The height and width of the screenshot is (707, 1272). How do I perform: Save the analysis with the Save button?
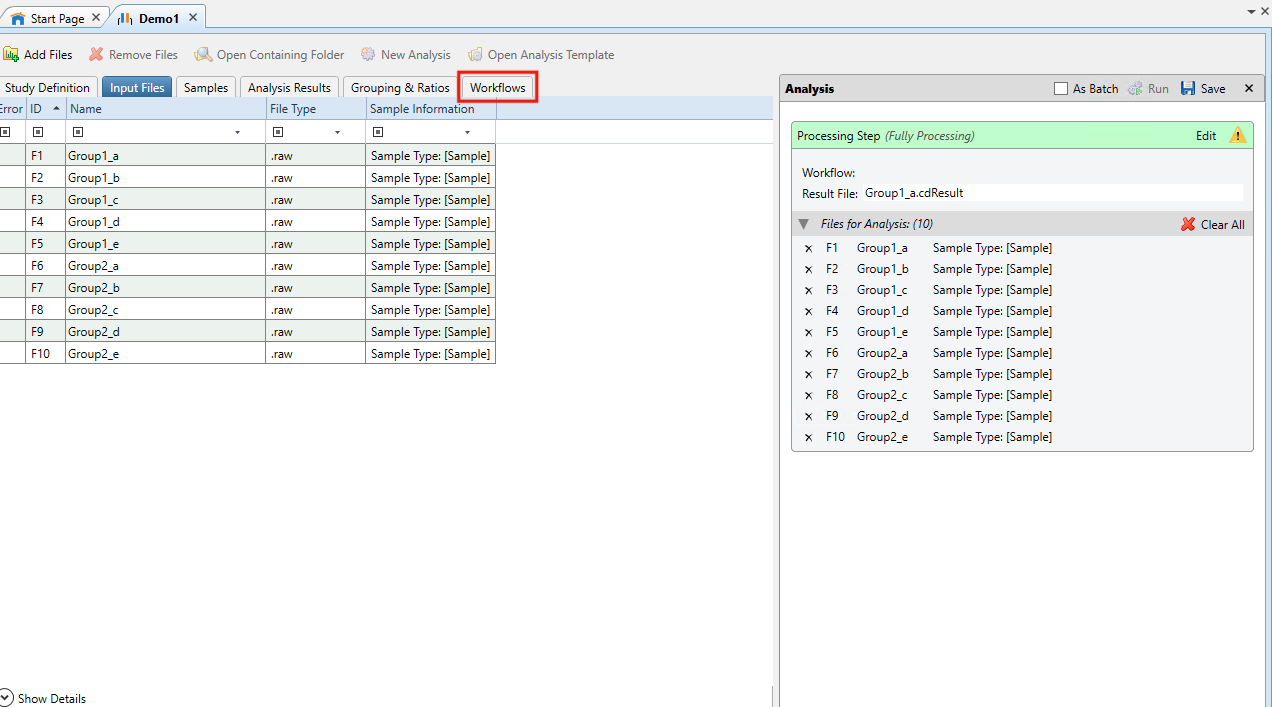coord(1203,89)
